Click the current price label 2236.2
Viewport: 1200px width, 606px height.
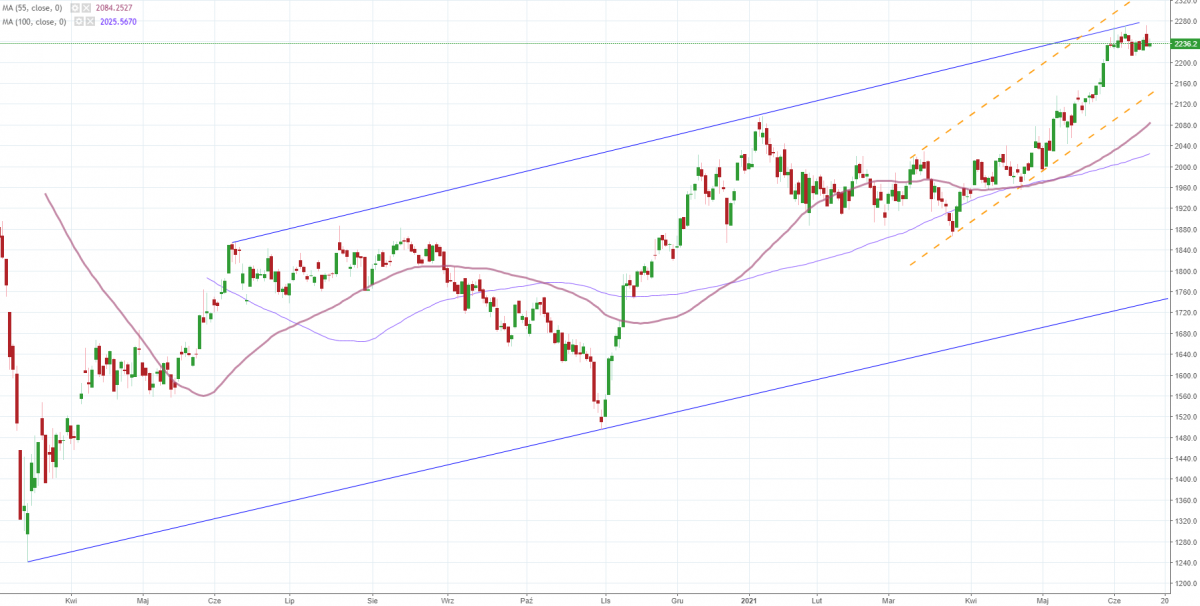point(1185,44)
